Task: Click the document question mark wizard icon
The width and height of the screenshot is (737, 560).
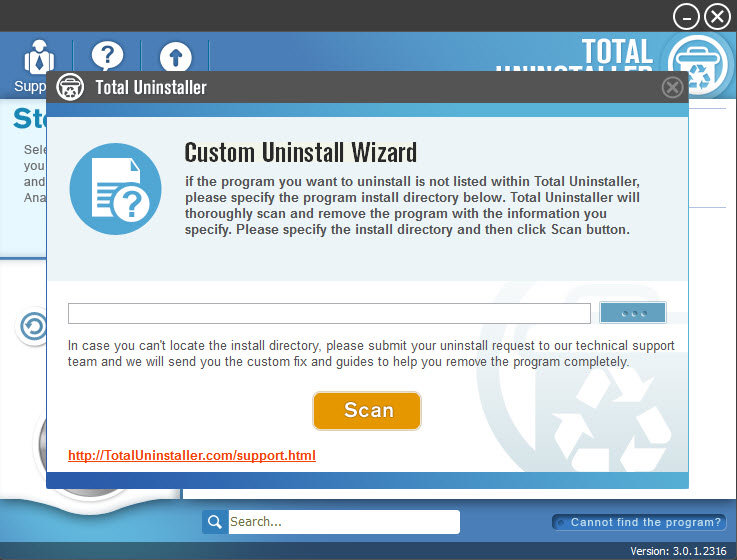Action: (x=116, y=189)
